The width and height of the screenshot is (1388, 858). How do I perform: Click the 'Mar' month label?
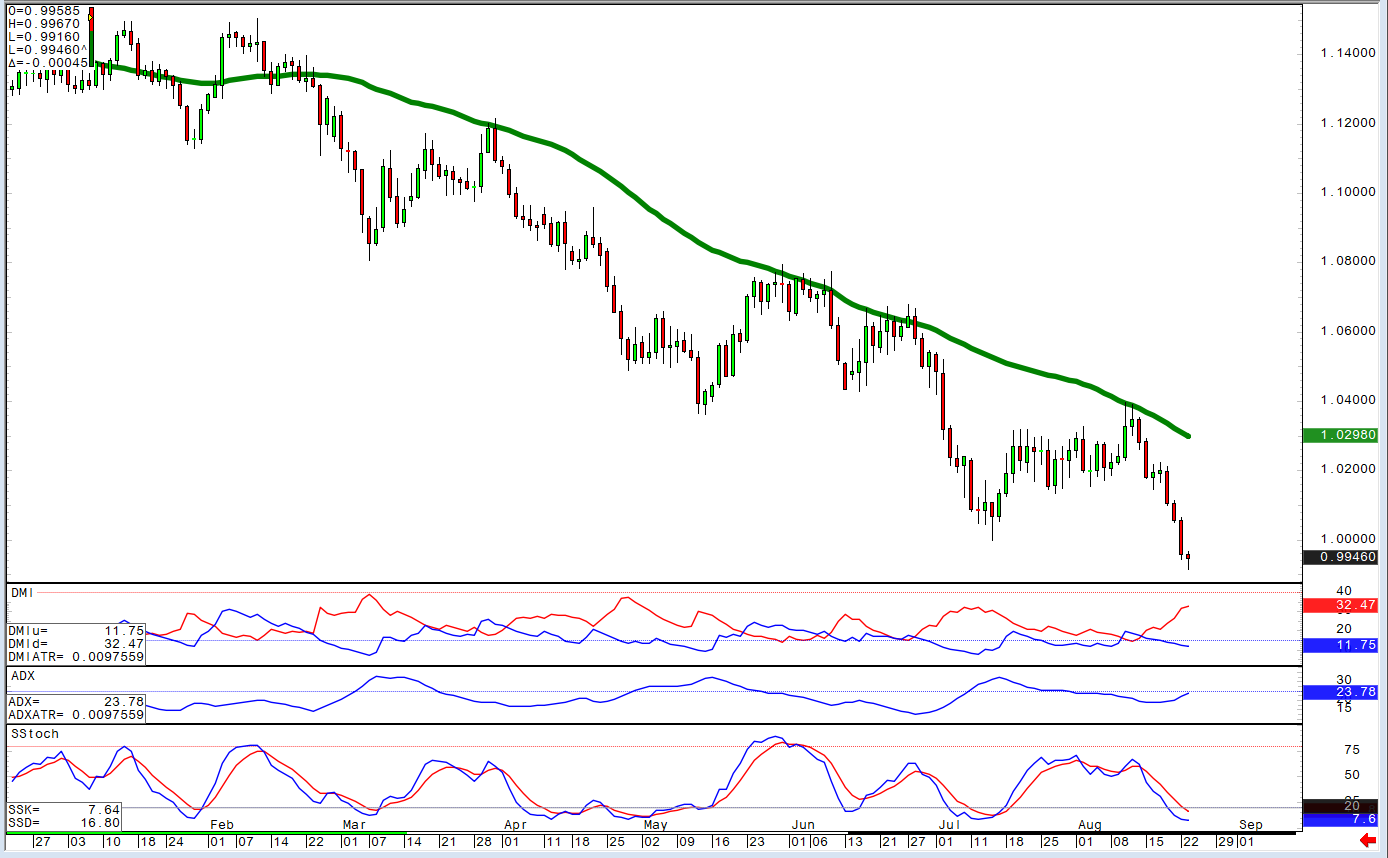[355, 825]
